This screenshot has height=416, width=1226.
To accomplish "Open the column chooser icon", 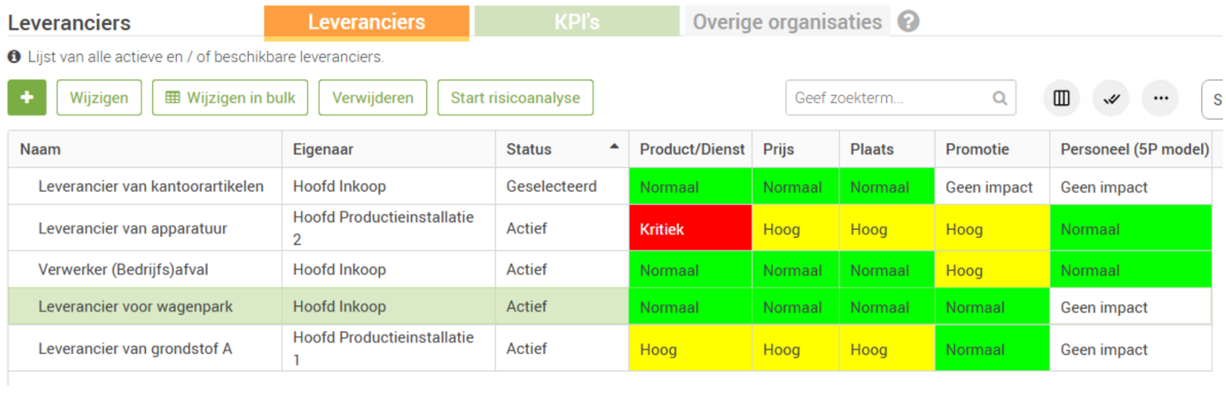I will (1062, 98).
